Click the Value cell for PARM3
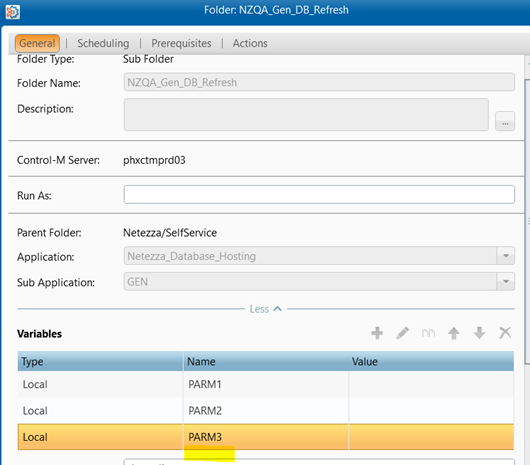 (x=431, y=437)
